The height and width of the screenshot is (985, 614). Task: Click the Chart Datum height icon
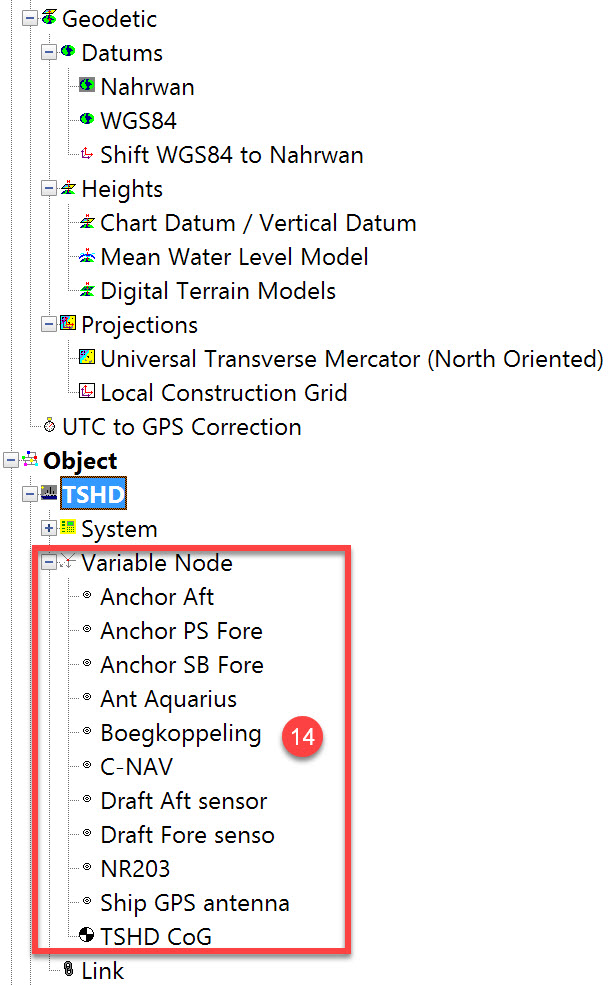tap(87, 223)
